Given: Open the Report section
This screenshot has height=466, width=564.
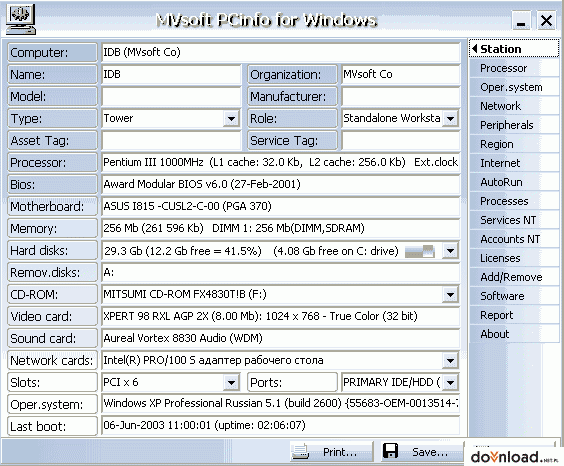Looking at the screenshot, I should [514, 315].
